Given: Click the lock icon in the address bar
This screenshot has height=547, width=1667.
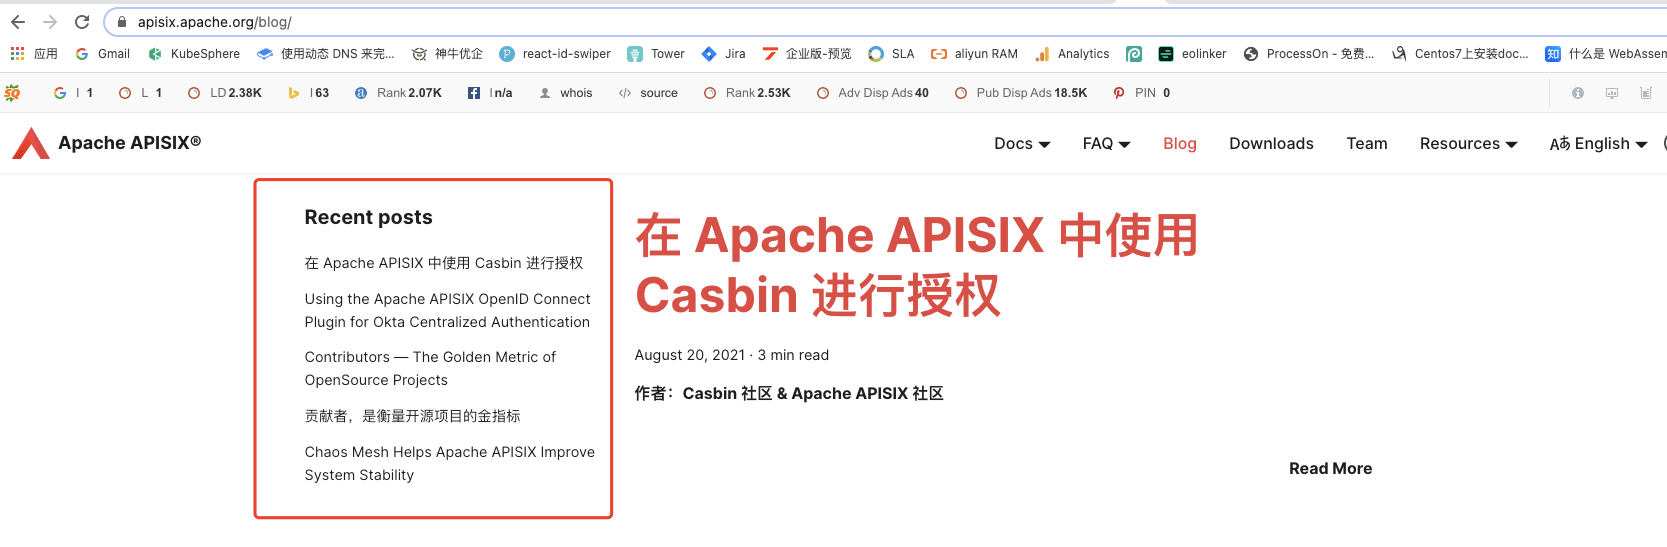Looking at the screenshot, I should 122,22.
